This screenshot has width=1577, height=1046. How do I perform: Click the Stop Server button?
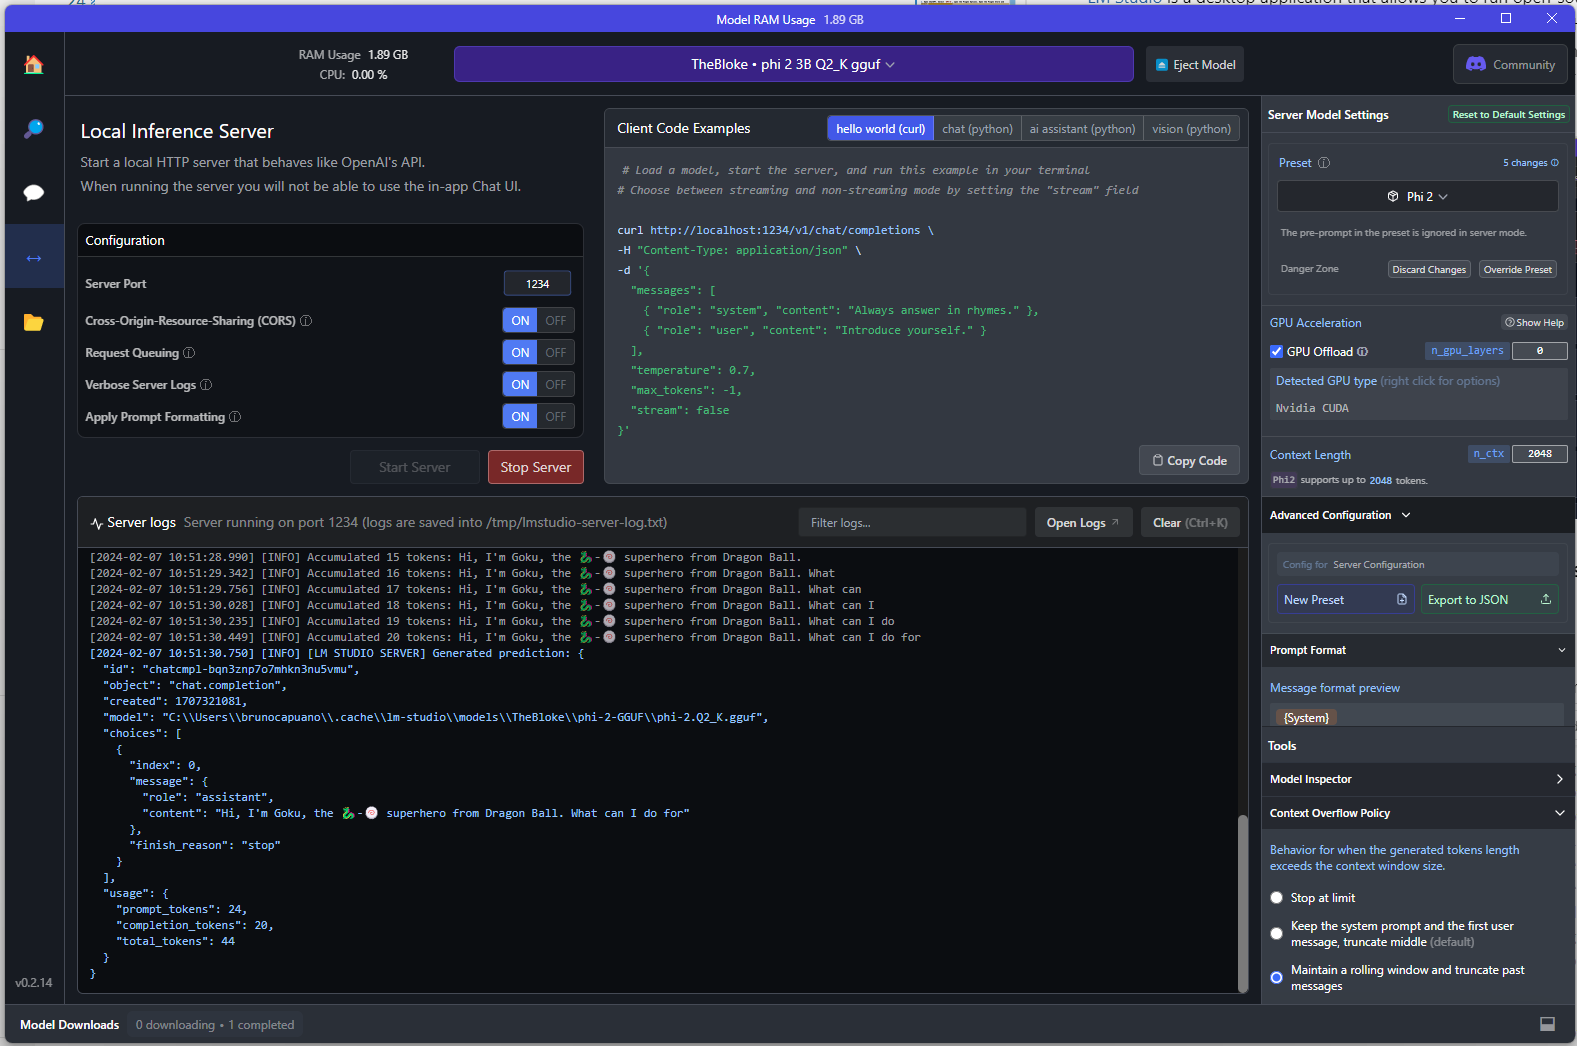coord(536,467)
